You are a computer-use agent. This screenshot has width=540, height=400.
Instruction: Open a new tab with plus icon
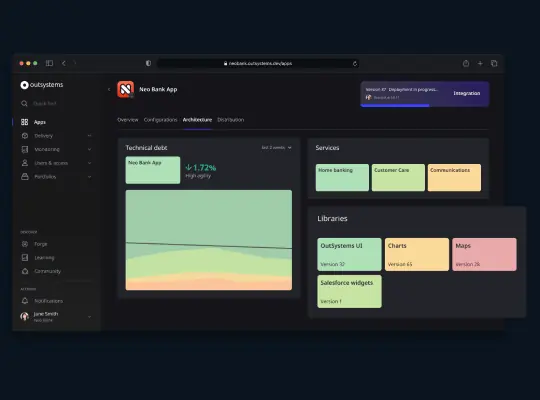[x=480, y=63]
